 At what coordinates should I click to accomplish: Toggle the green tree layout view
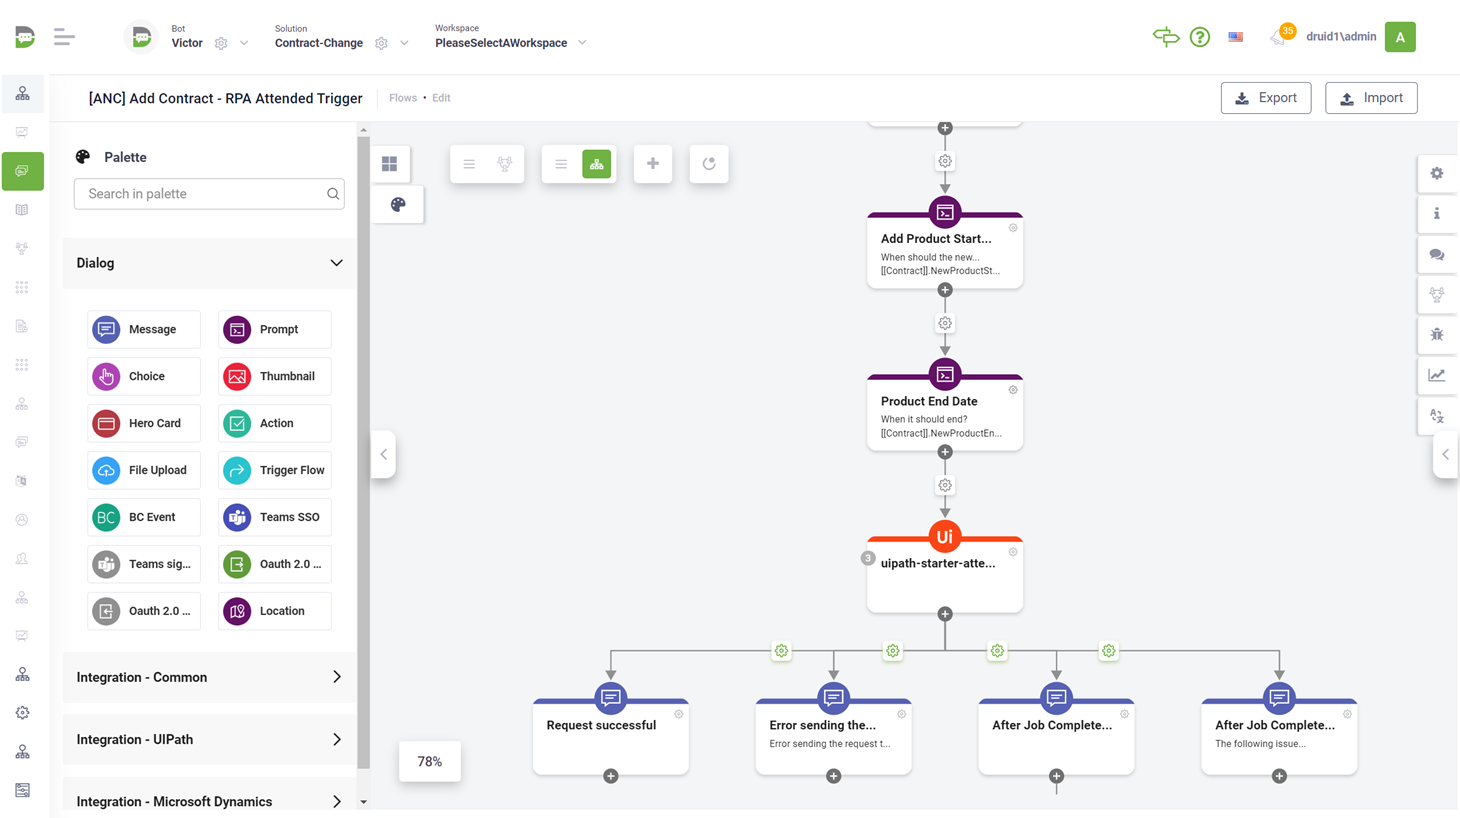coord(597,164)
